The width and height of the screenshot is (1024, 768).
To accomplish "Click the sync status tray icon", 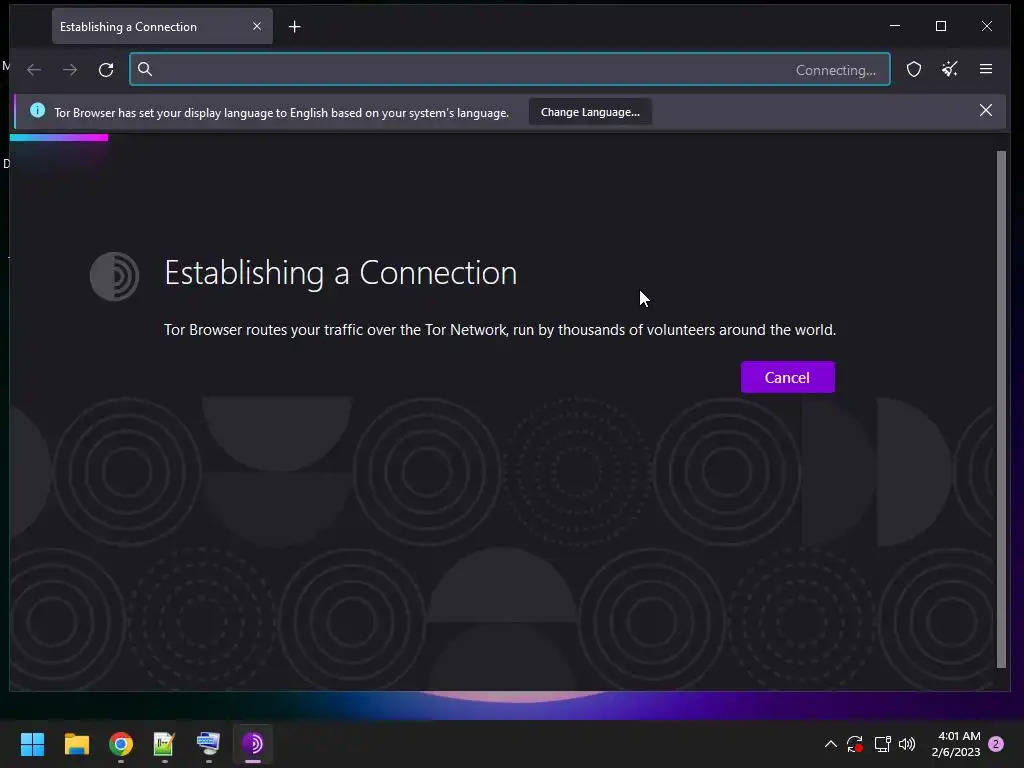I will pos(855,744).
